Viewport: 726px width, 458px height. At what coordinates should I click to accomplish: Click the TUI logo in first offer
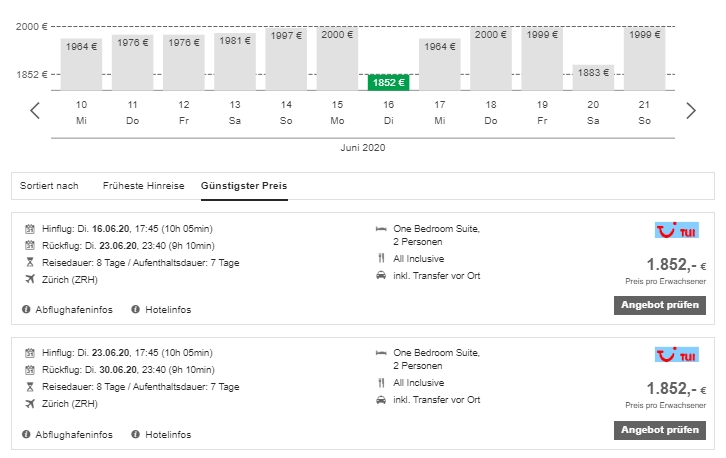[x=676, y=232]
